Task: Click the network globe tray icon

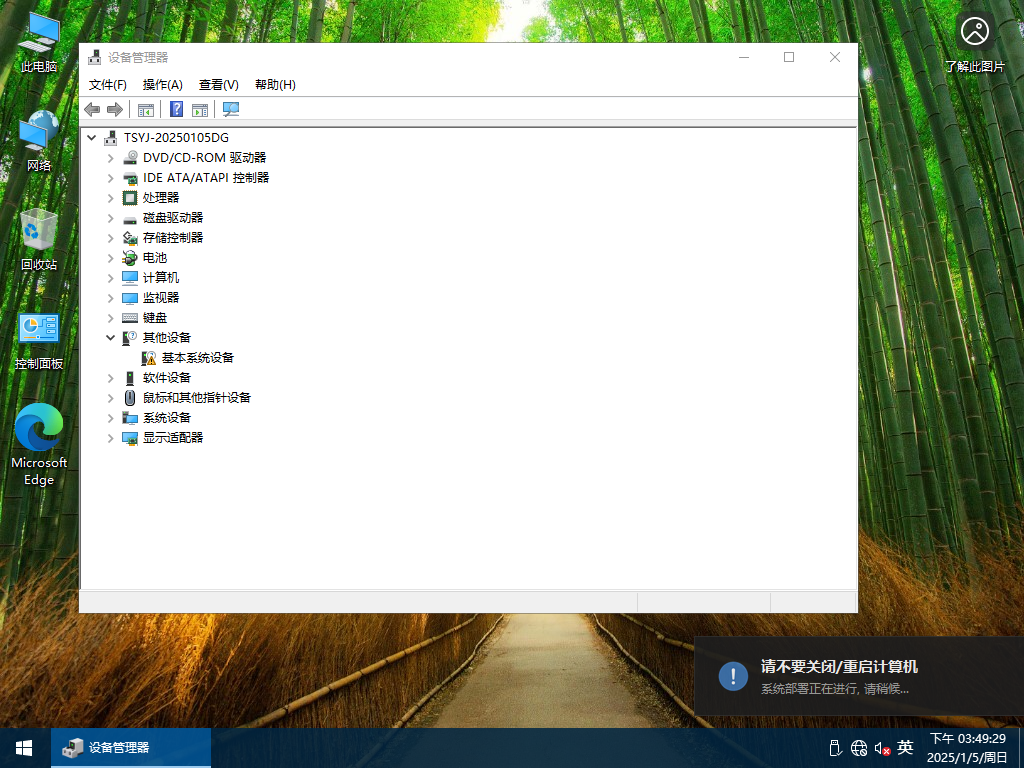Action: (x=859, y=748)
